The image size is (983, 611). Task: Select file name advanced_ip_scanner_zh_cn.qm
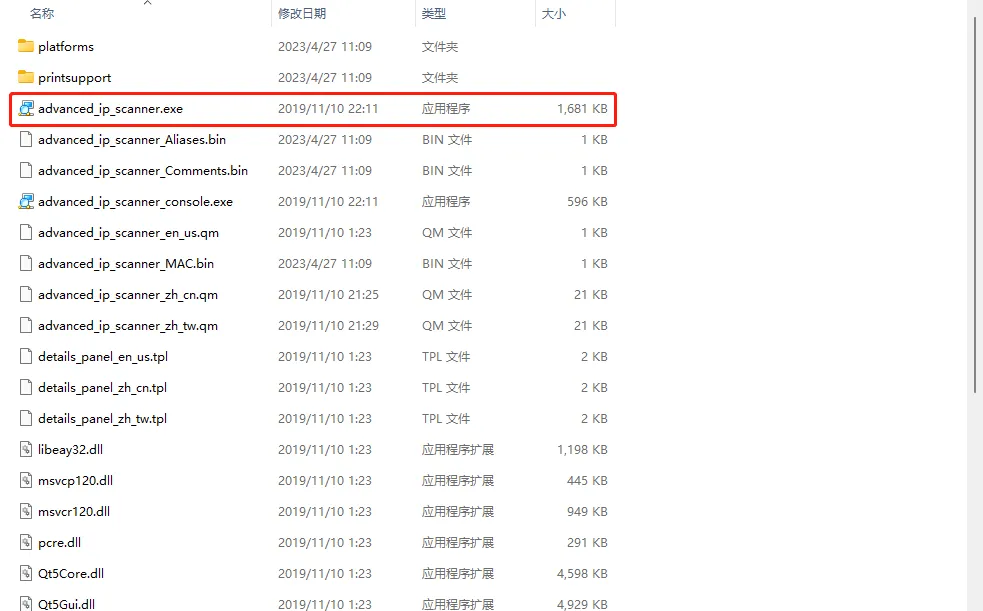[x=128, y=295]
